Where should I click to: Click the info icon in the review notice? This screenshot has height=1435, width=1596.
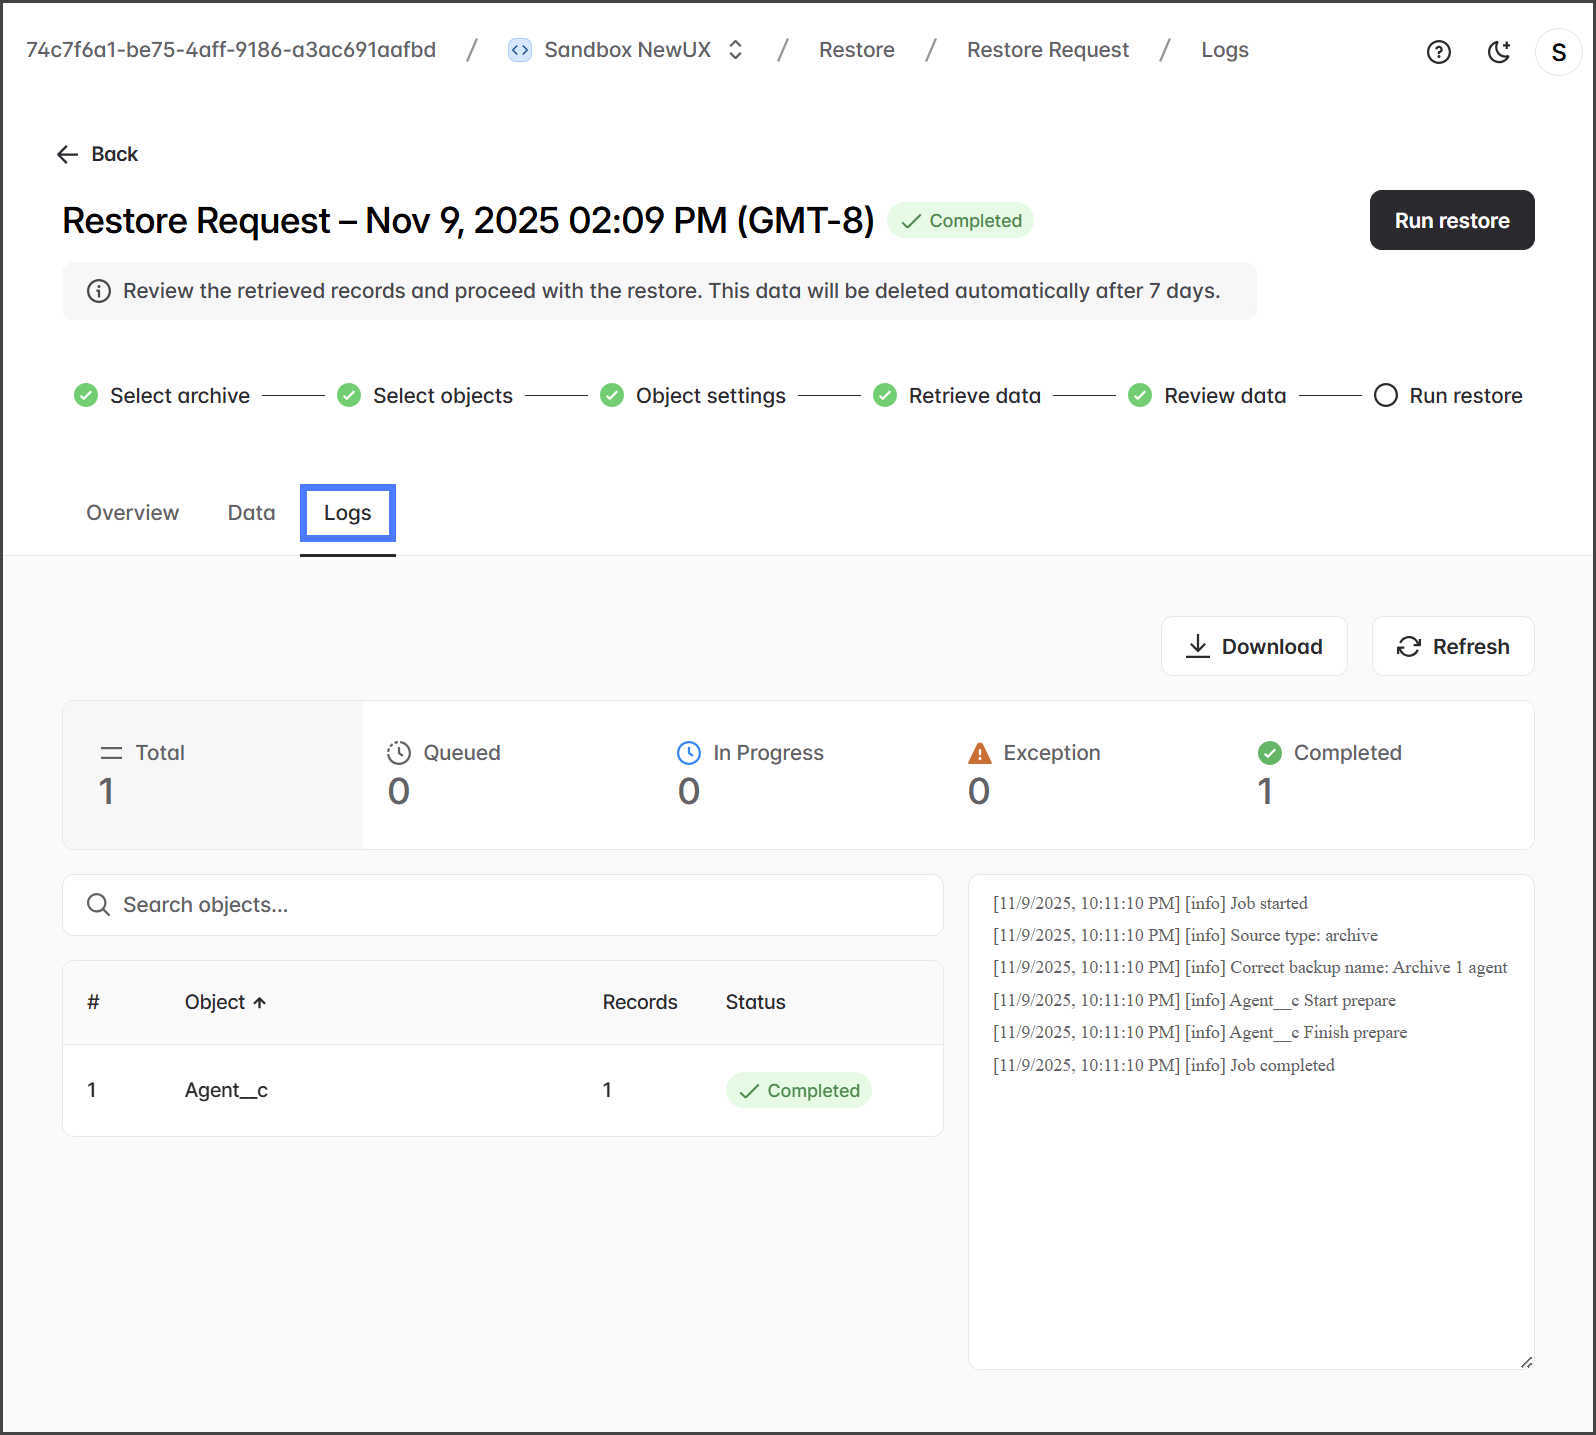coord(98,291)
